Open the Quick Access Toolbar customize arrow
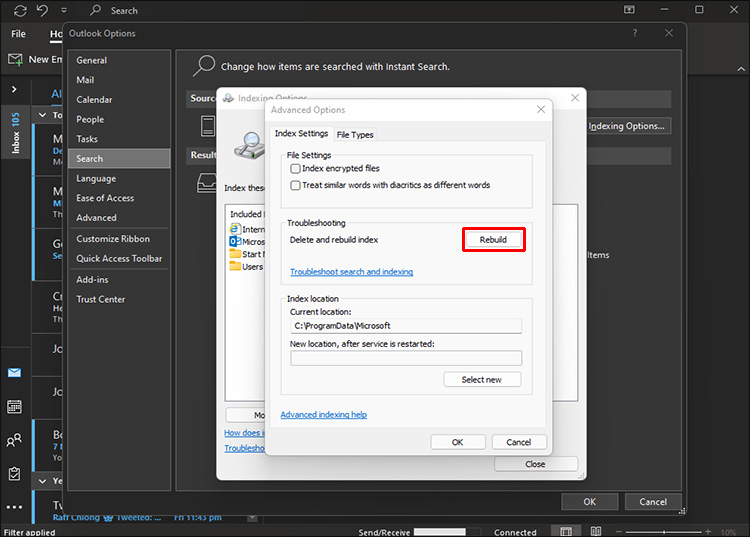 [64, 10]
